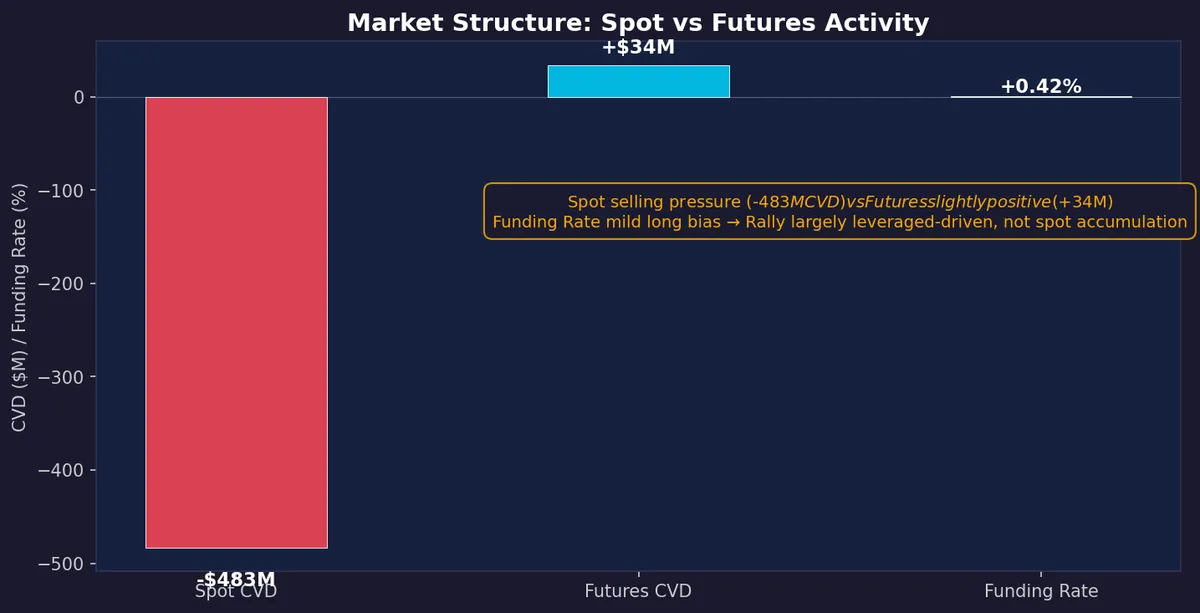Click the orange annotation text box
Viewport: 1200px width, 613px height.
pyautogui.click(x=840, y=211)
